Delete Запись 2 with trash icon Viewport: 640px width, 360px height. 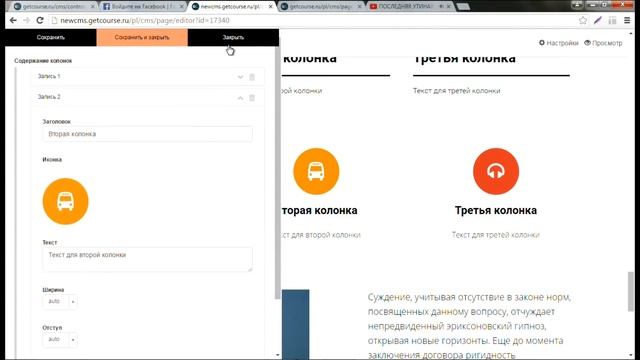click(252, 98)
